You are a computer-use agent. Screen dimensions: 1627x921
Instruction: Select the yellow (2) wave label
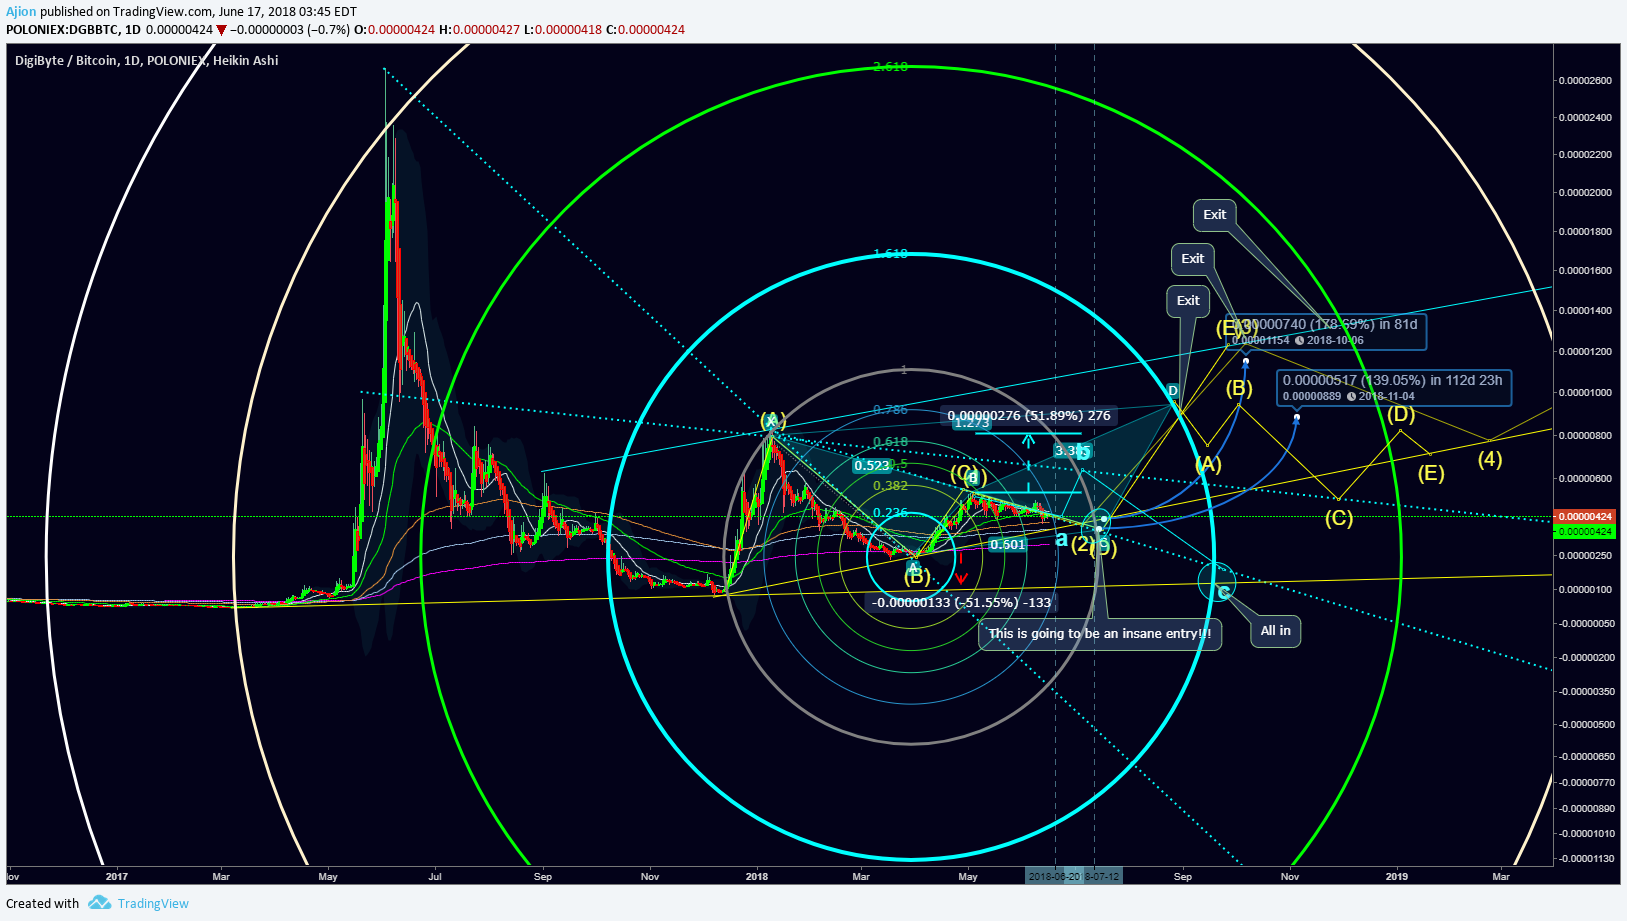[x=1082, y=545]
